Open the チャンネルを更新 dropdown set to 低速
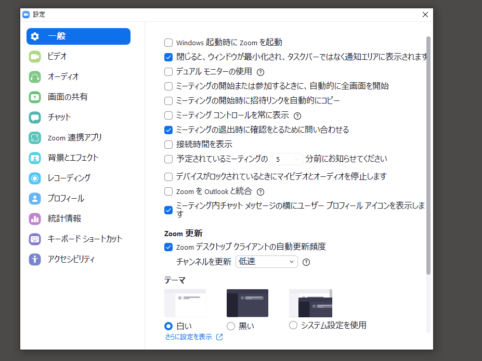This screenshot has height=361, width=482. tap(266, 262)
